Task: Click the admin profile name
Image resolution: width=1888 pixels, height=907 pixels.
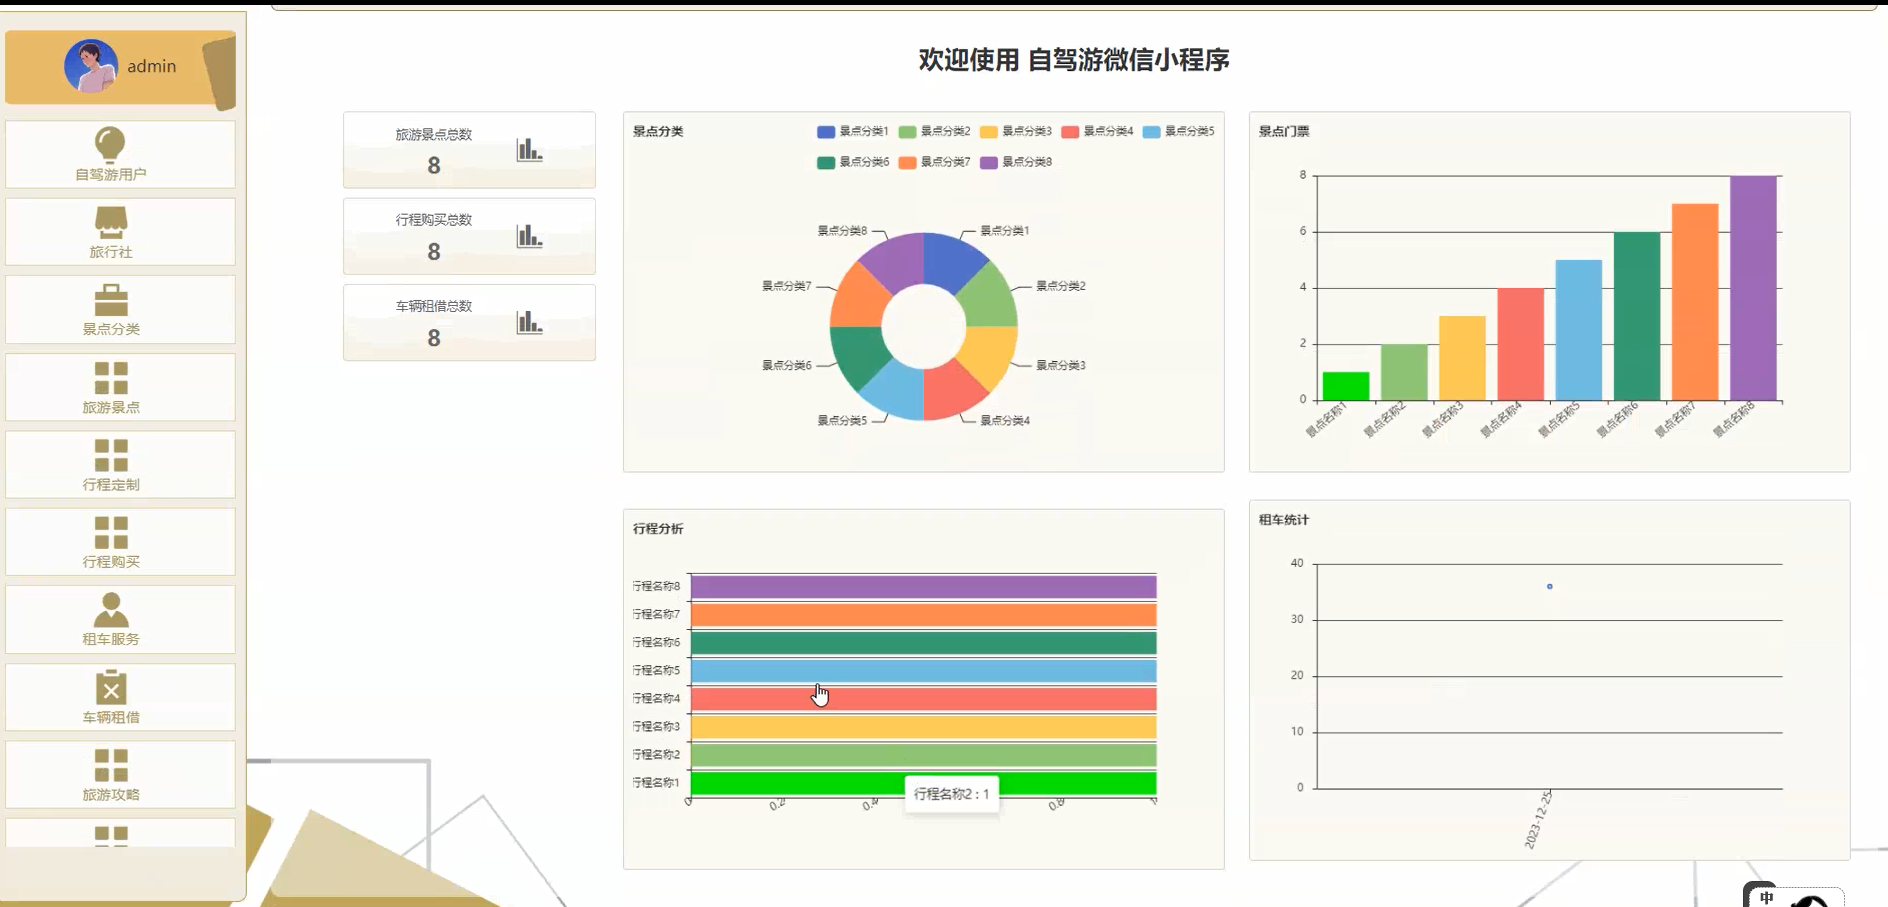Action: click(x=150, y=65)
